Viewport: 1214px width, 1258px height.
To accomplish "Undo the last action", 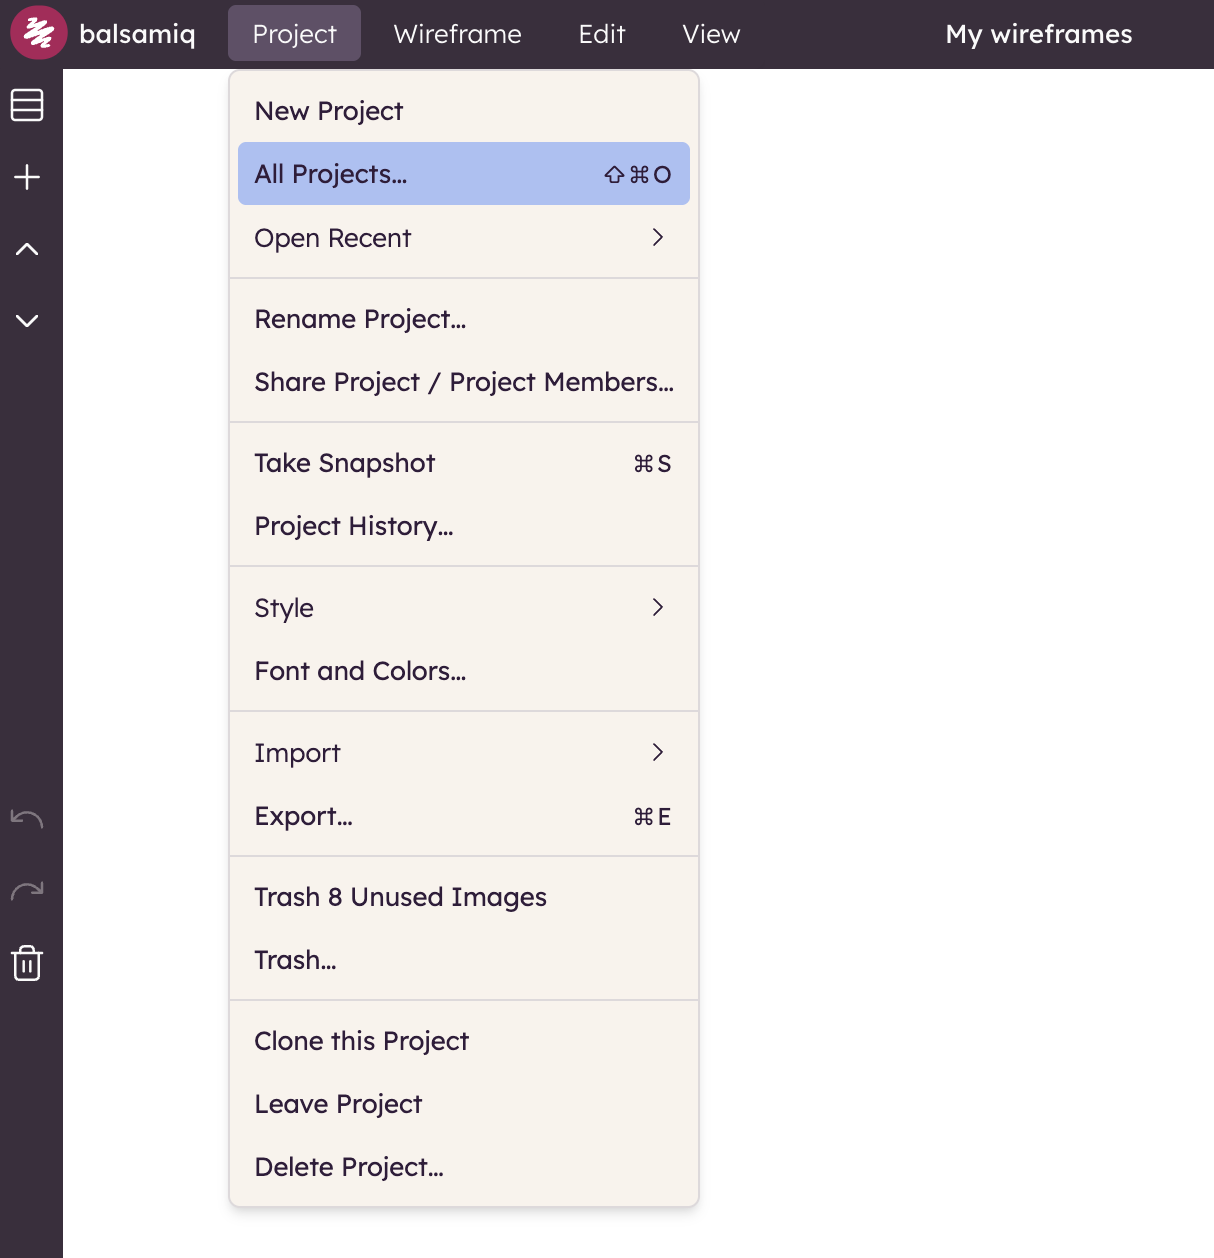I will point(27,818).
